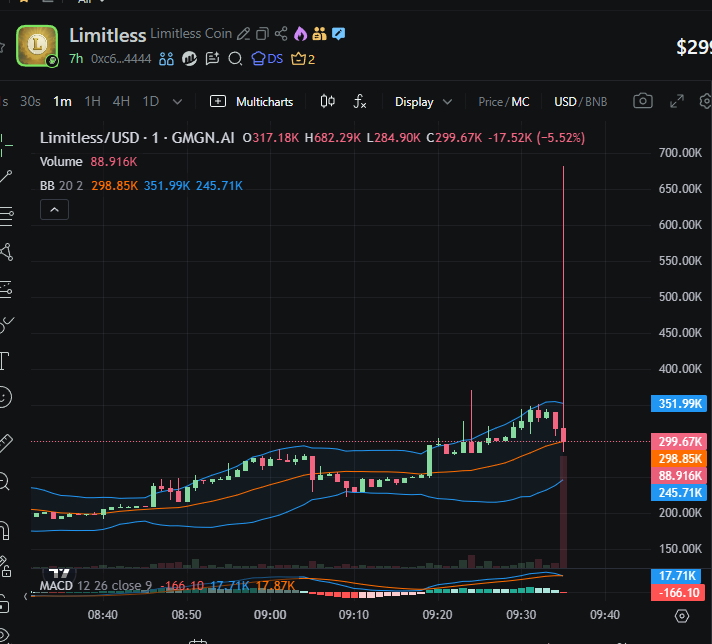Click the -166.10 MACD histogram axis label

point(678,593)
